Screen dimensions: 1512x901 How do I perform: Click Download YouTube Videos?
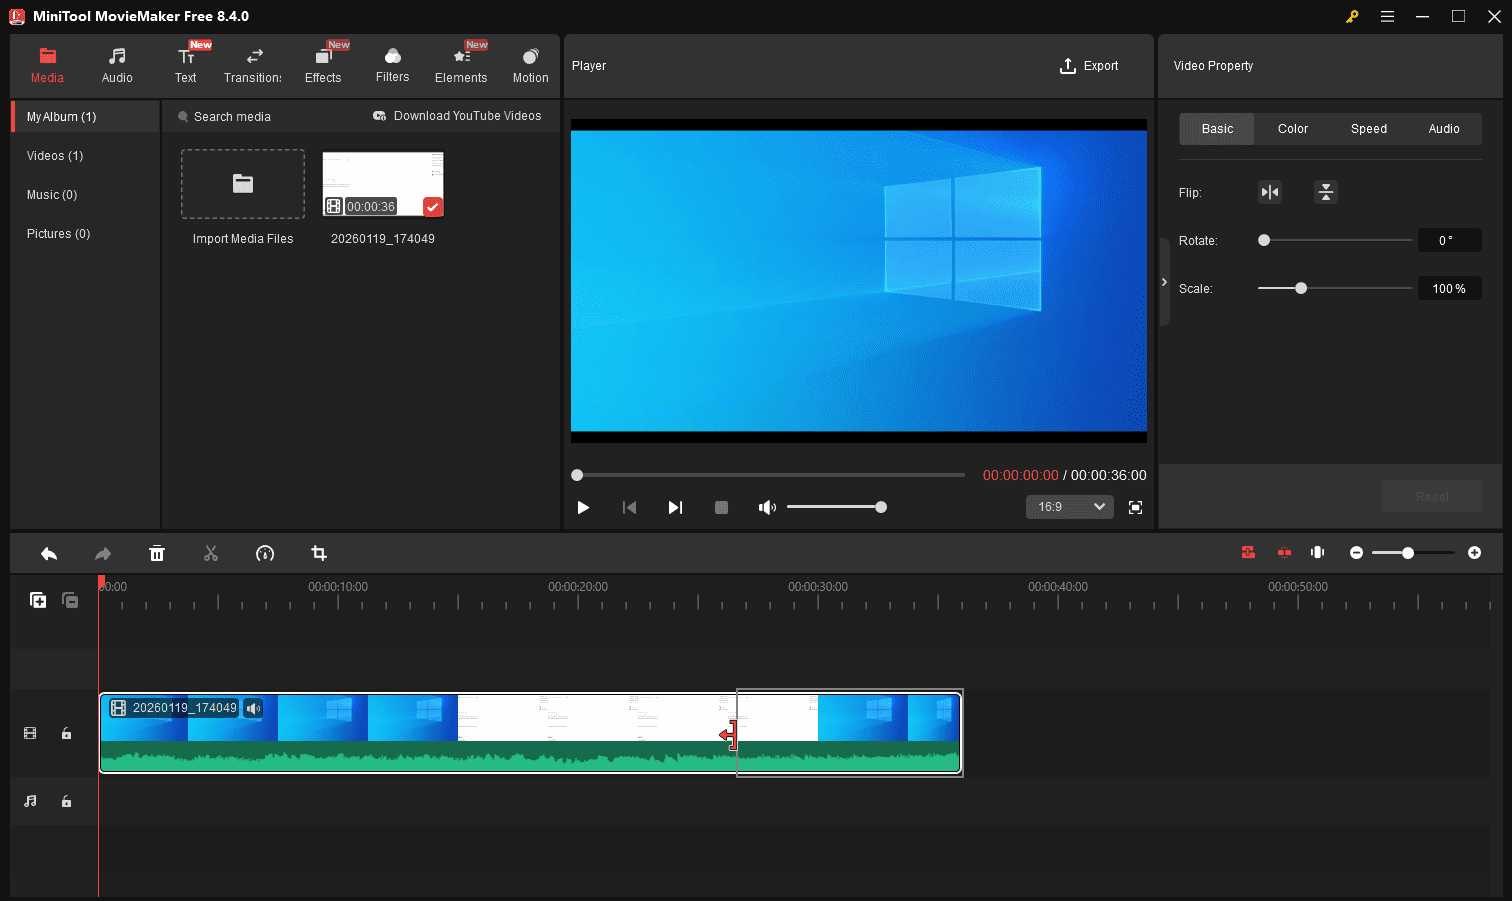[458, 116]
